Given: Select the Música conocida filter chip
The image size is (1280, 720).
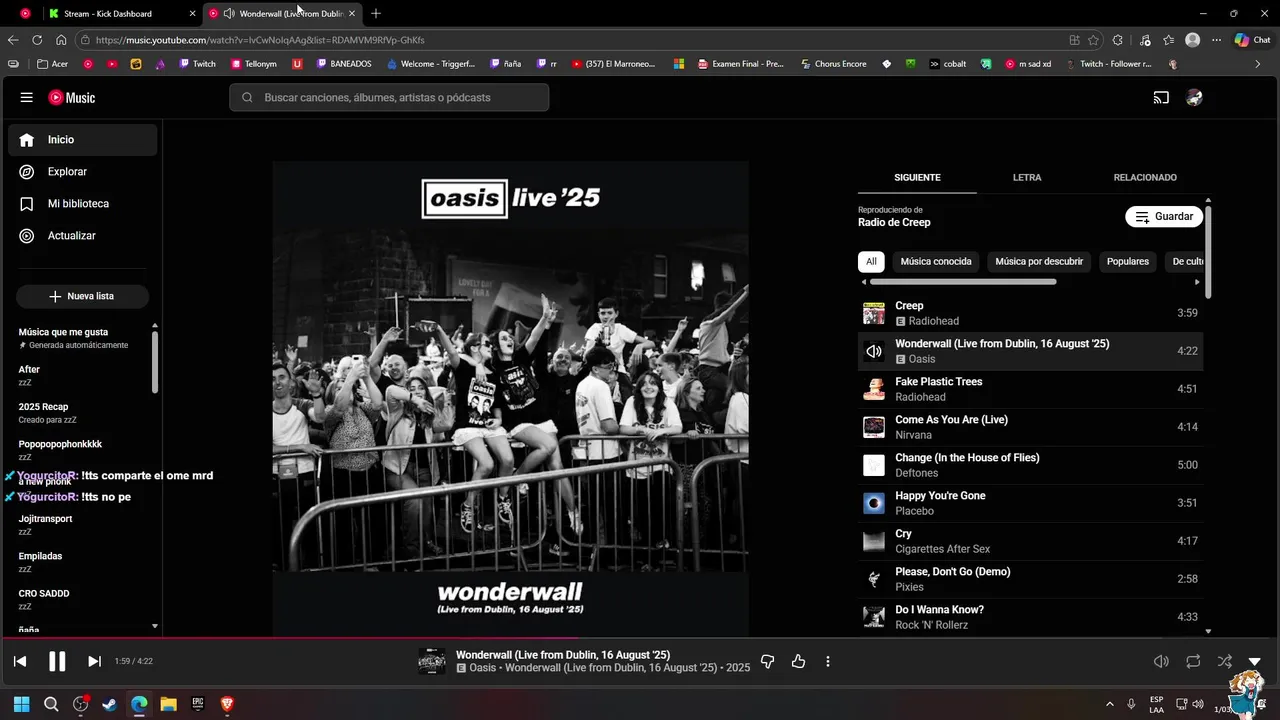Looking at the screenshot, I should (x=936, y=262).
